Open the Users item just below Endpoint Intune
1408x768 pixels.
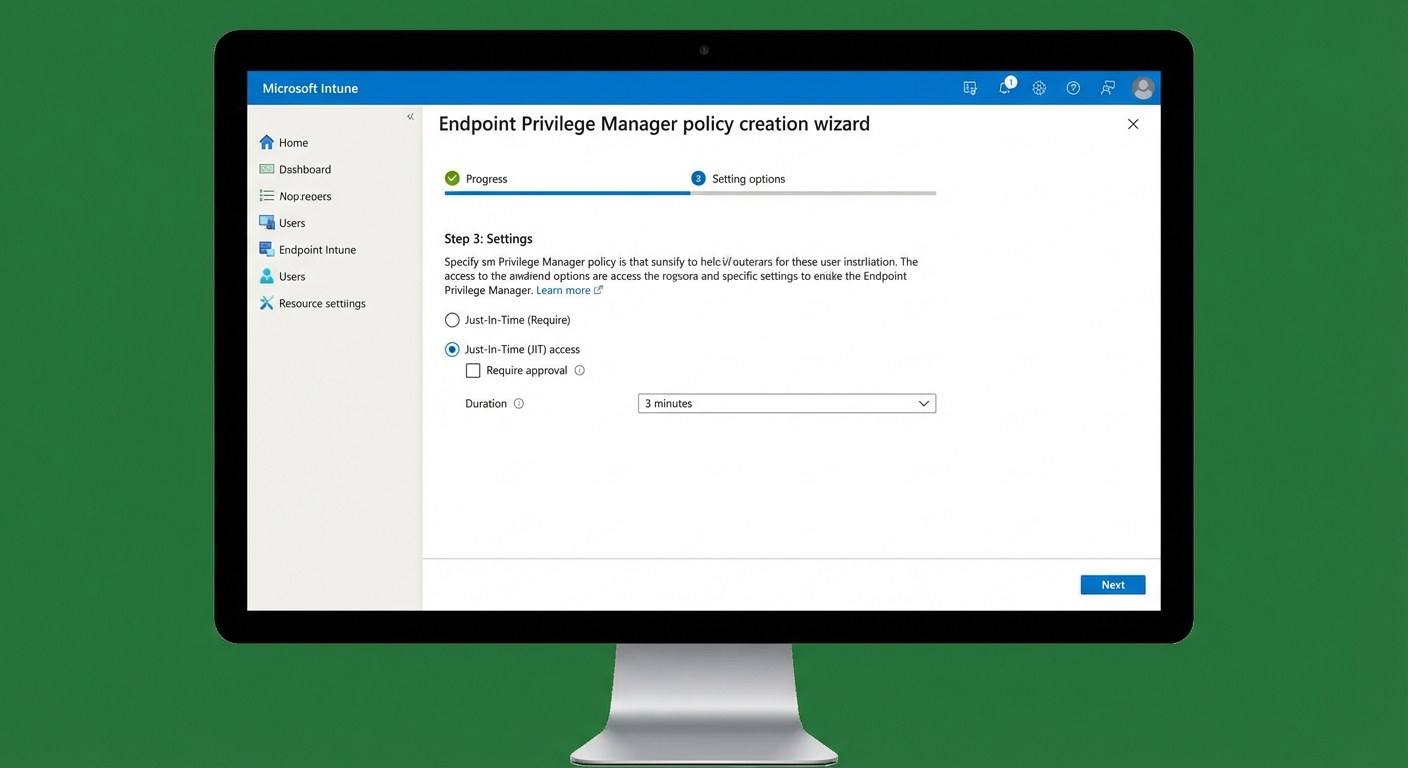(282, 277)
